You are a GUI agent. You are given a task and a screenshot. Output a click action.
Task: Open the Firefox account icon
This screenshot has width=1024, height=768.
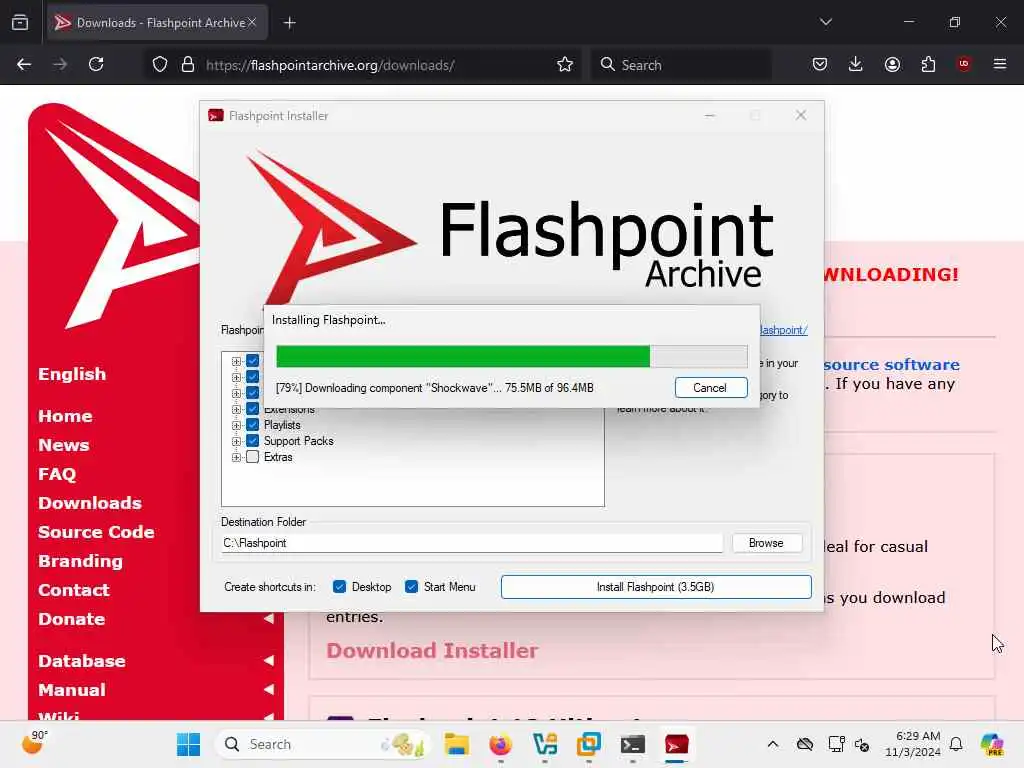892,64
